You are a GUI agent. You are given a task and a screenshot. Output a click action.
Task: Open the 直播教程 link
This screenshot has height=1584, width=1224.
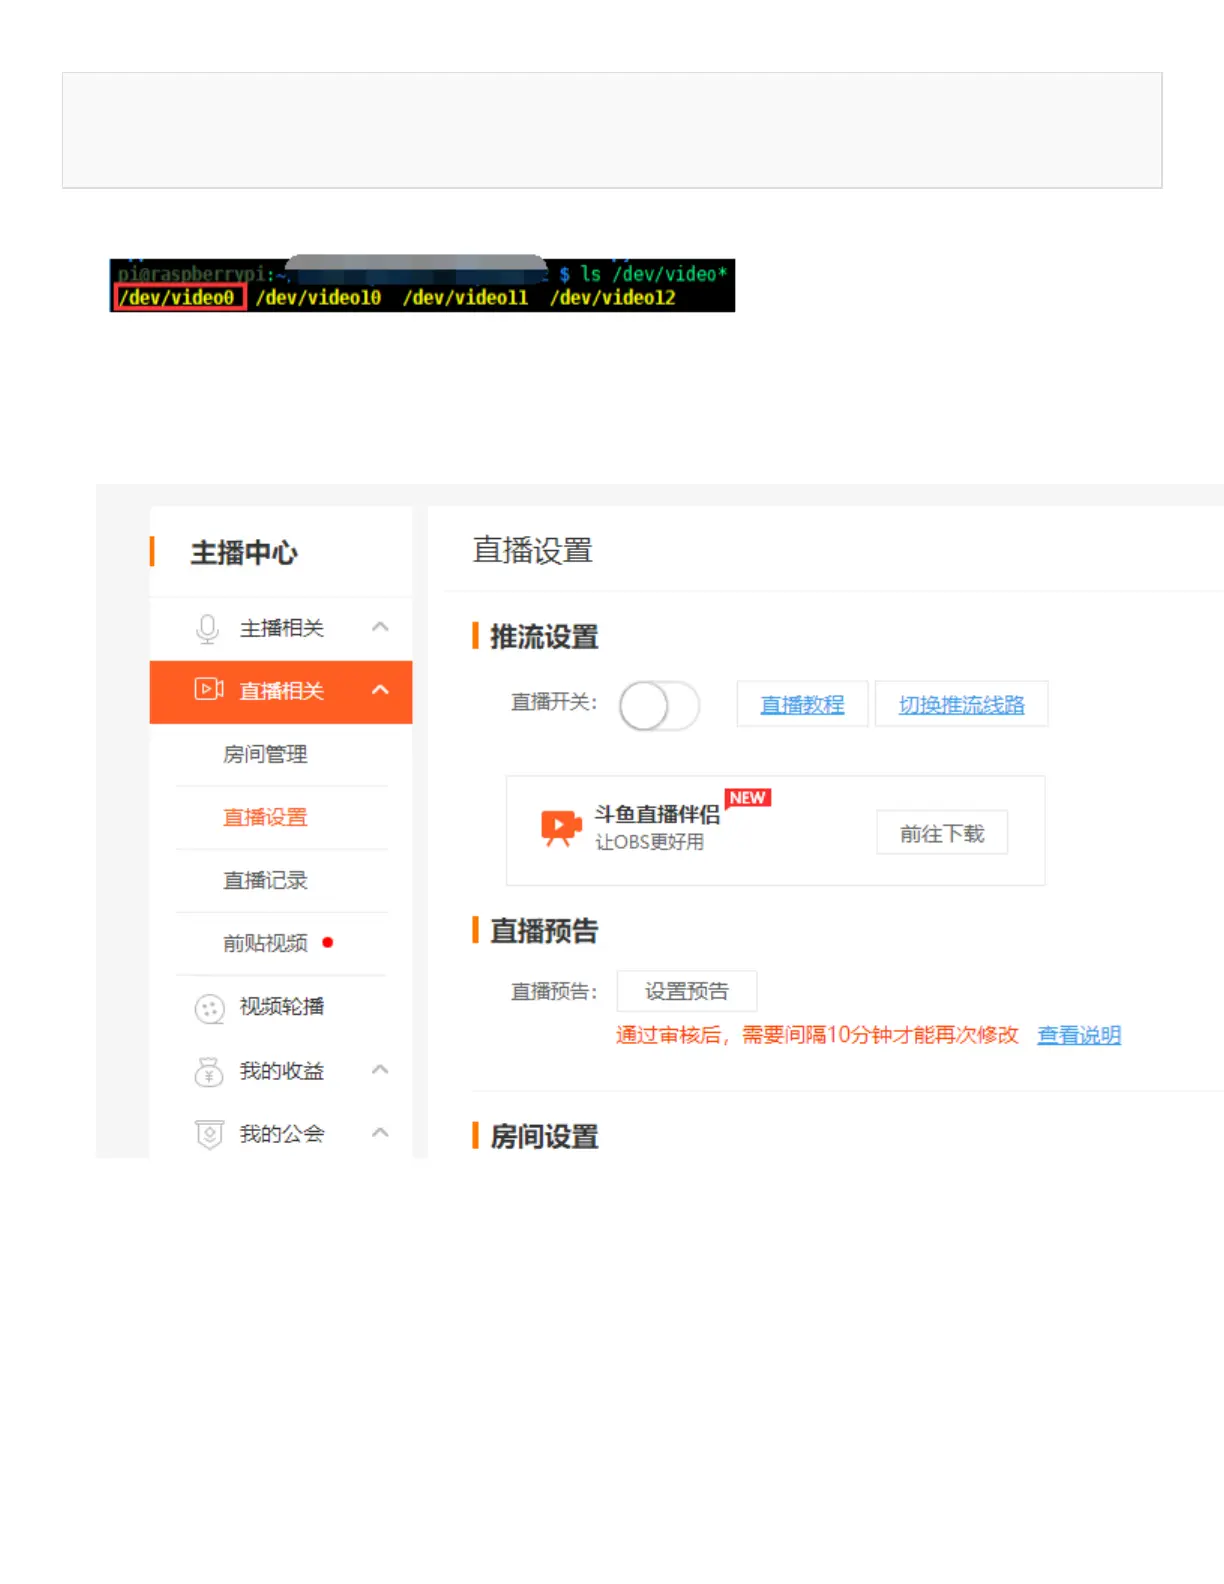click(x=802, y=704)
